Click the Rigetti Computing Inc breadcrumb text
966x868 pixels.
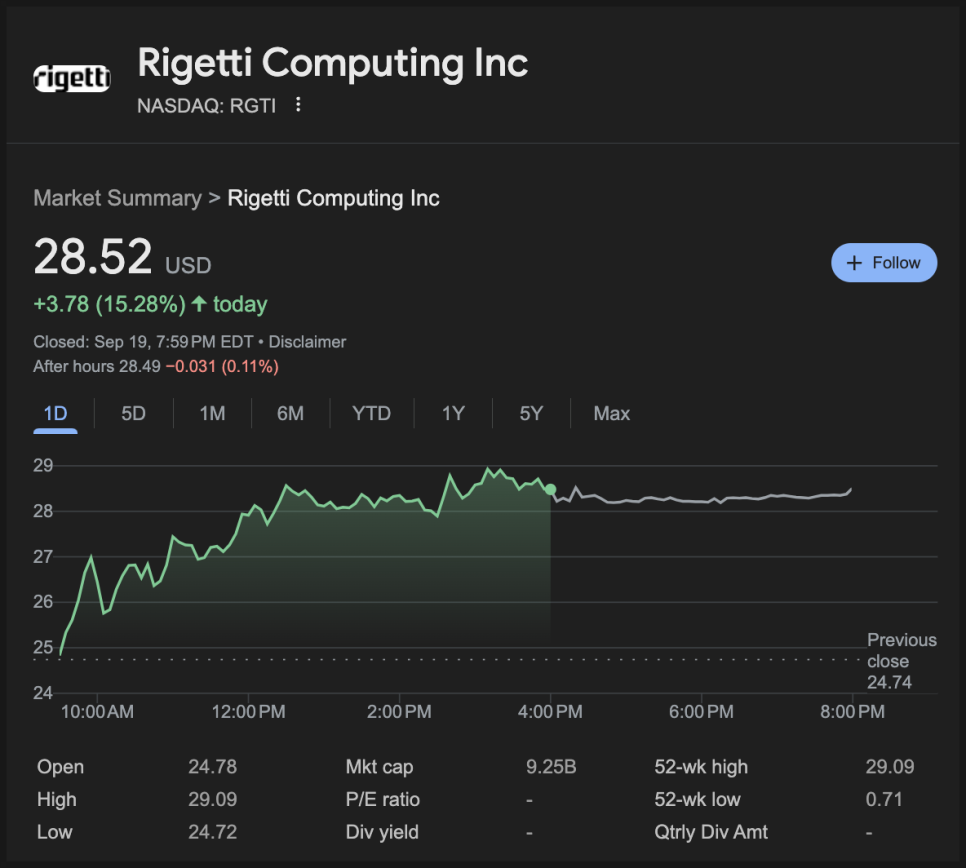[x=333, y=198]
